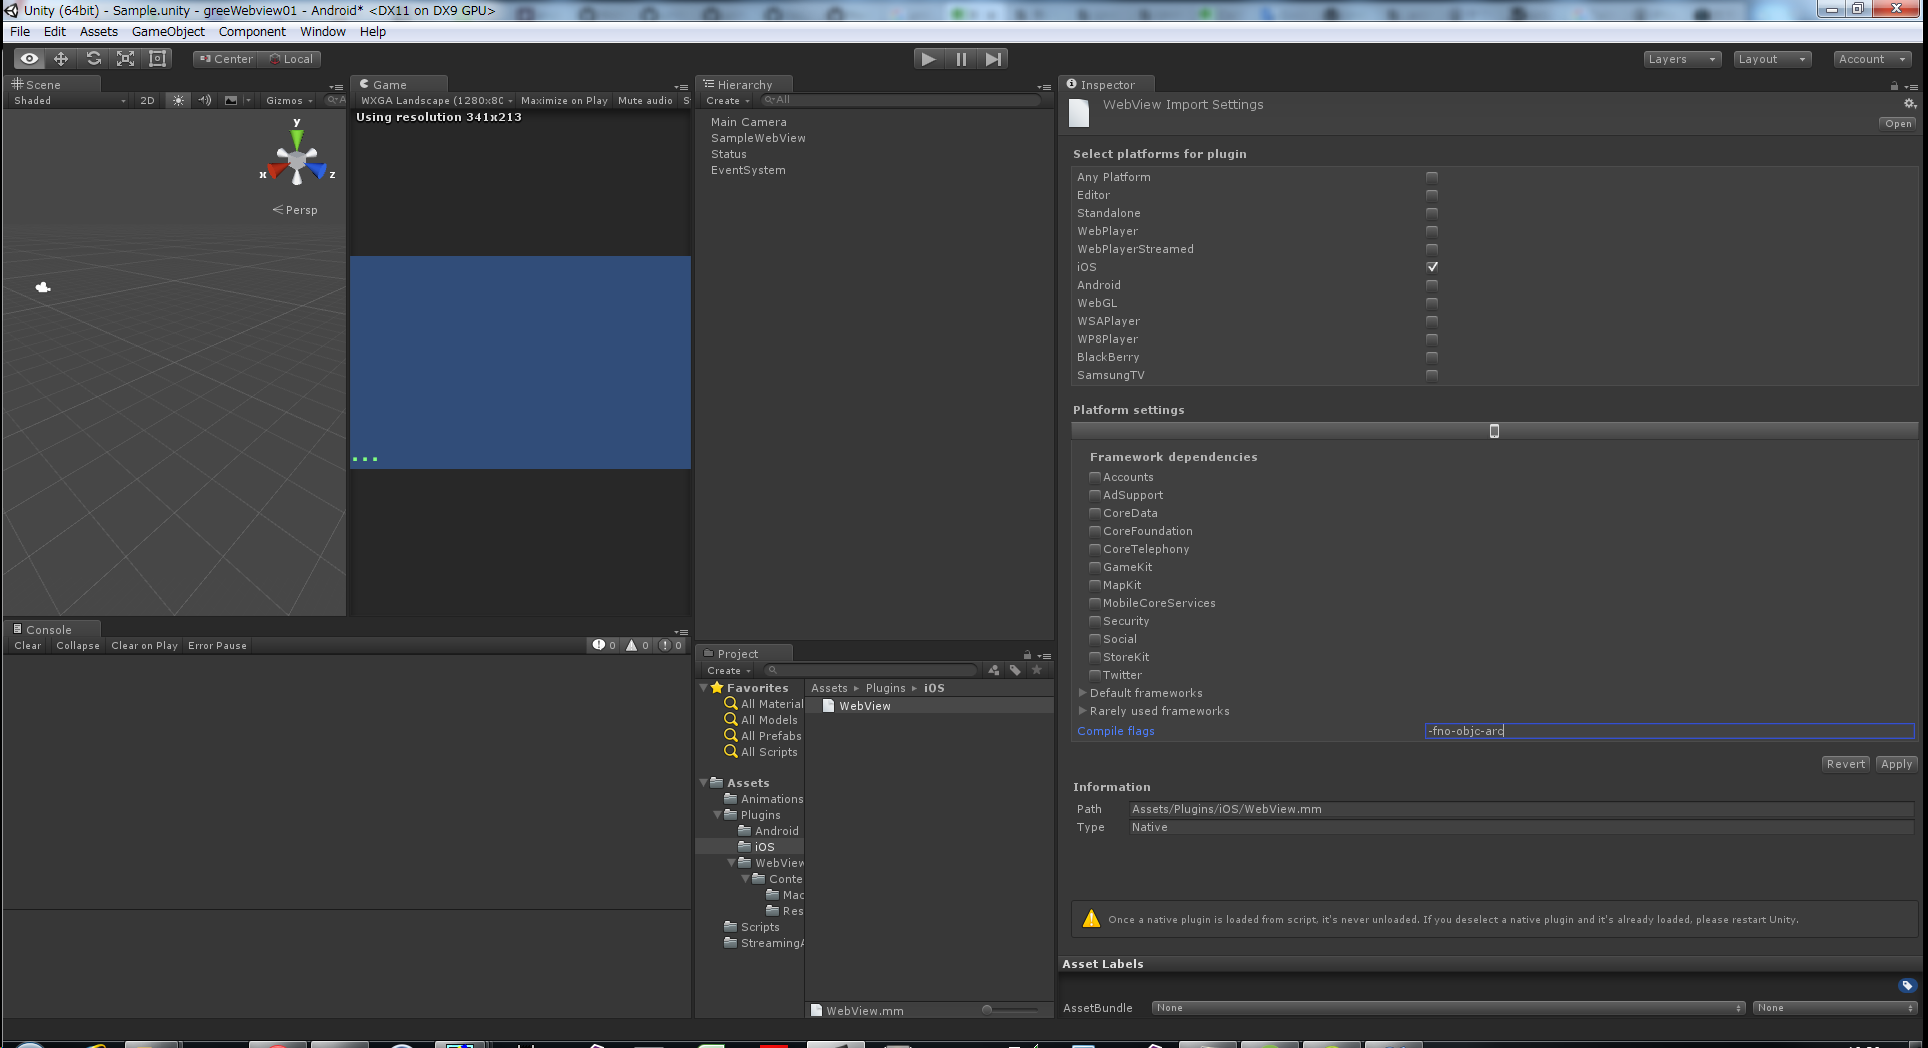Uncheck the iOS platform checkbox

(1432, 267)
